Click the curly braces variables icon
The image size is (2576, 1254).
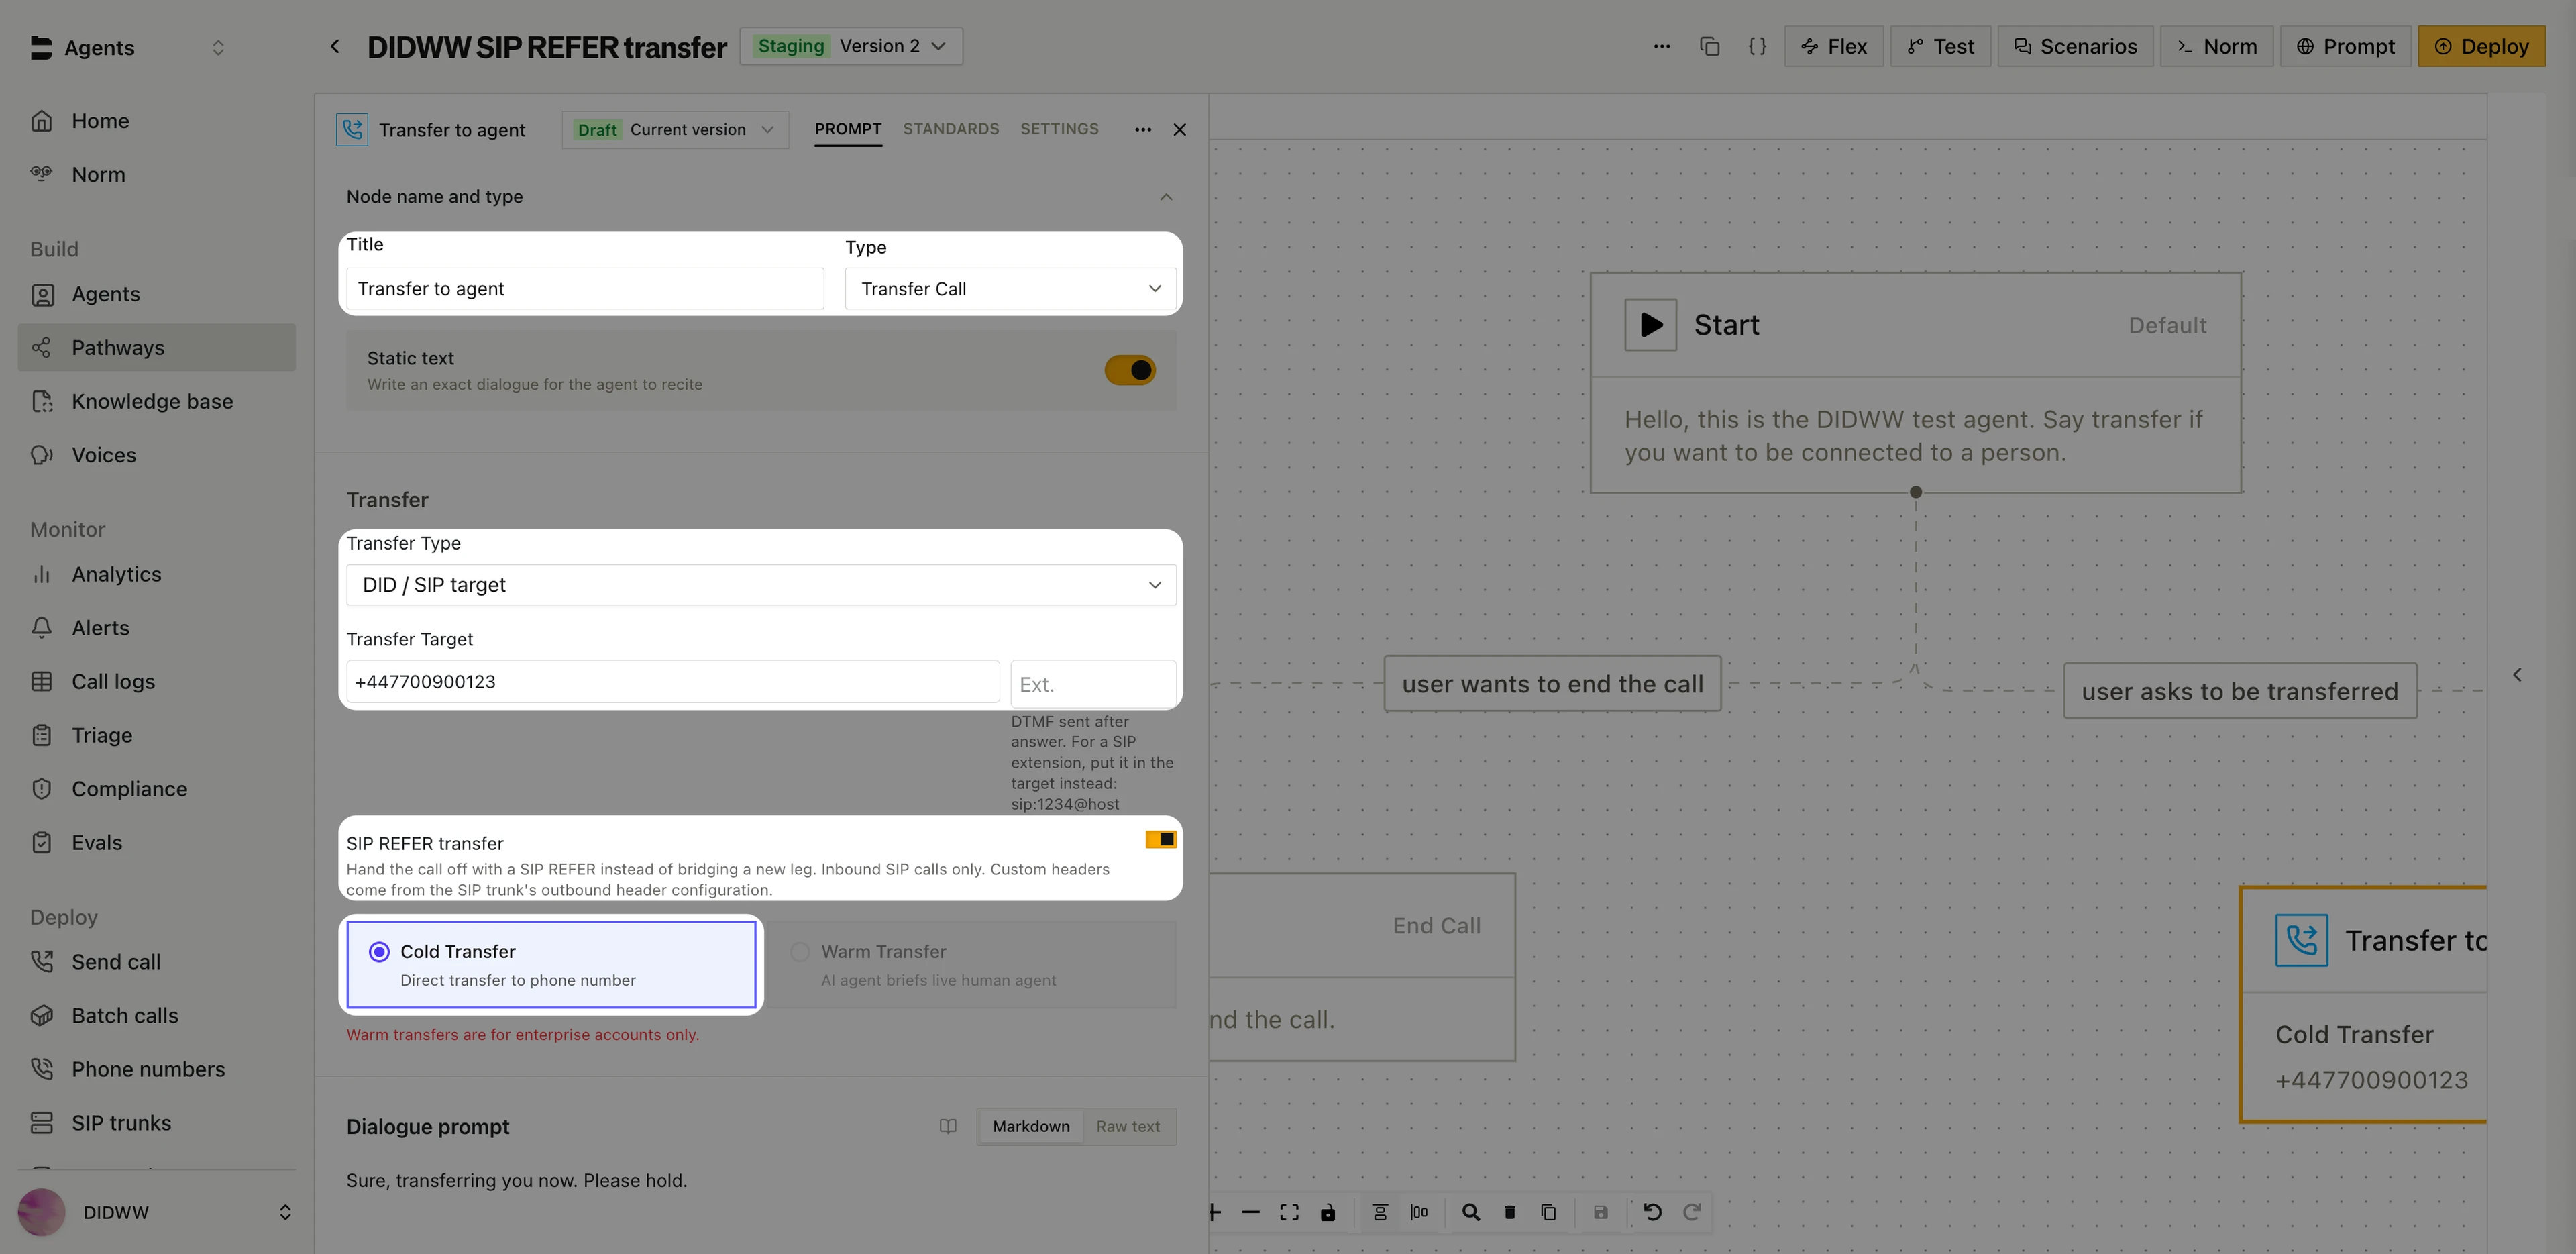(x=1757, y=46)
